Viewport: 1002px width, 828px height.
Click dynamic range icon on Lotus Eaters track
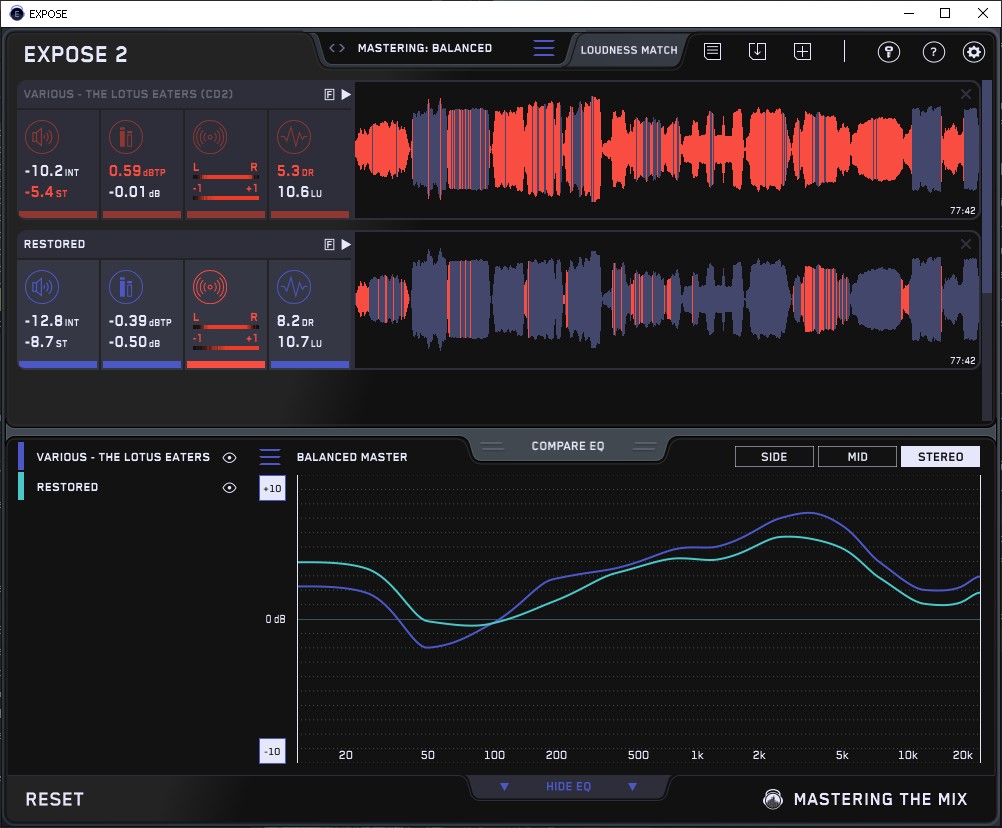pos(294,137)
